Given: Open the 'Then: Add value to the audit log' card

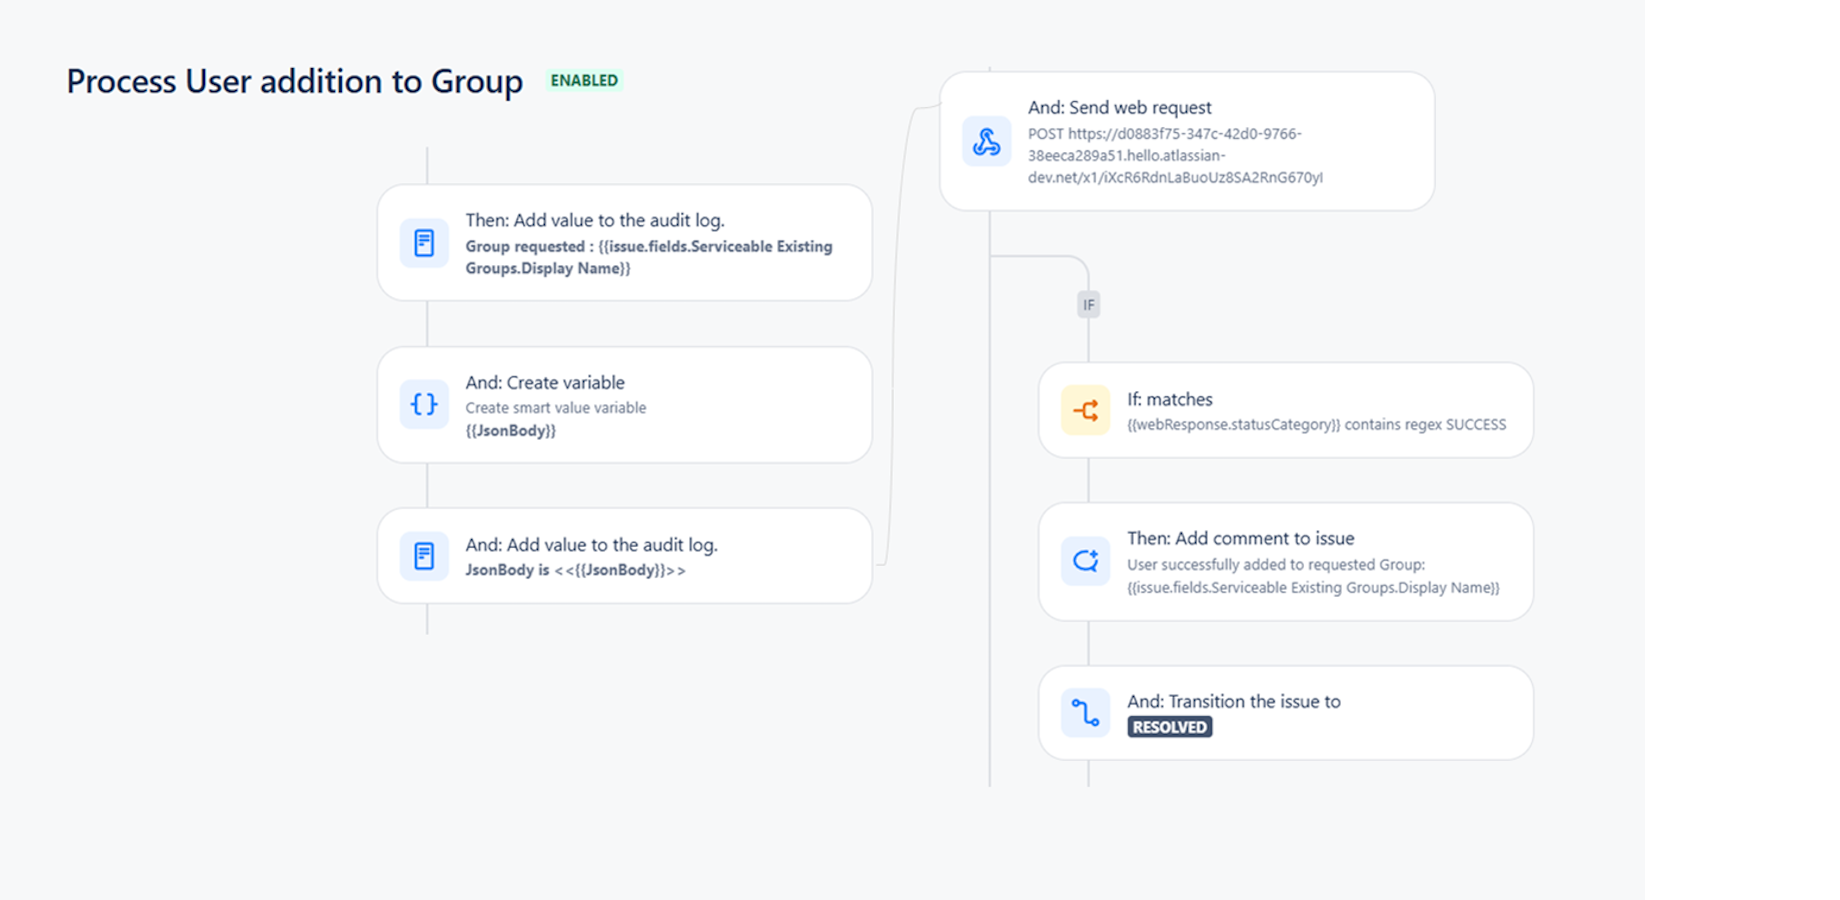Looking at the screenshot, I should pos(625,243).
